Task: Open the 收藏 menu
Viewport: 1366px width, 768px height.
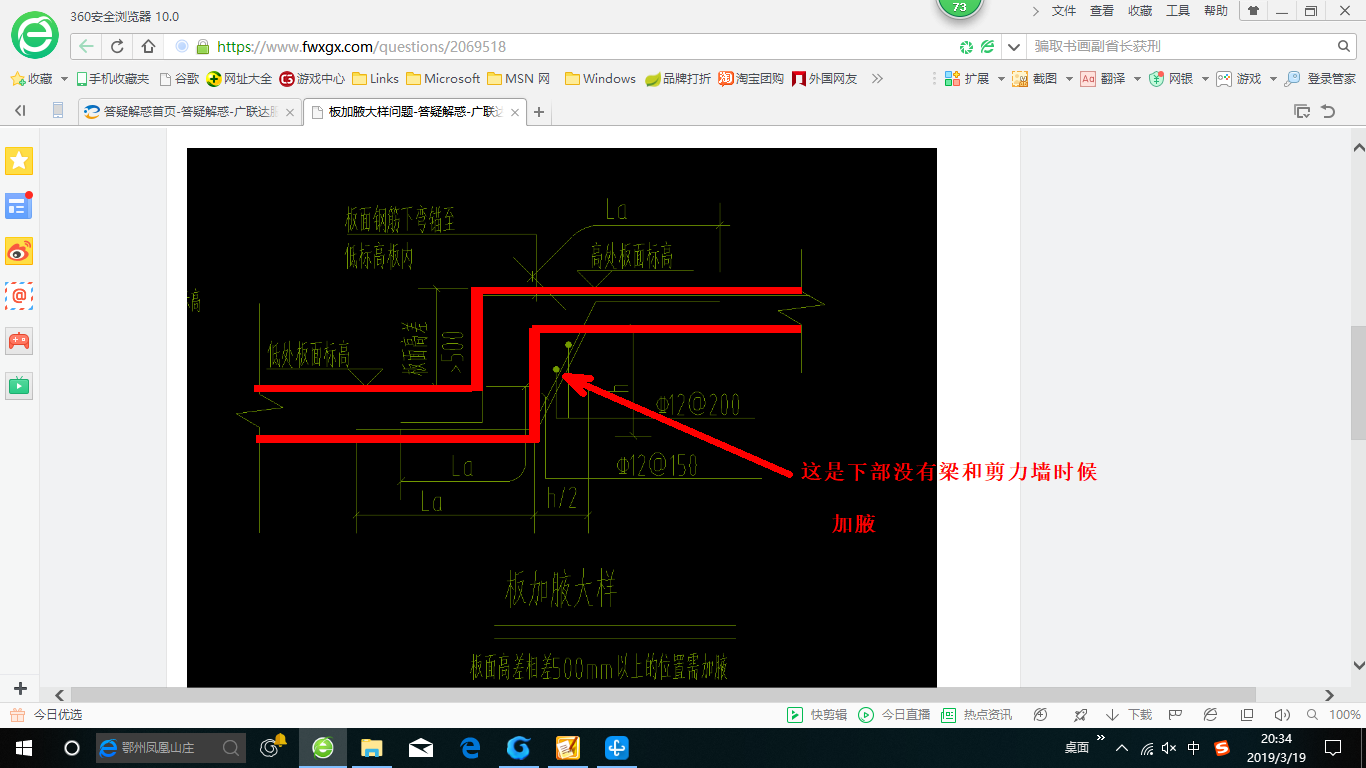Action: pos(1140,11)
